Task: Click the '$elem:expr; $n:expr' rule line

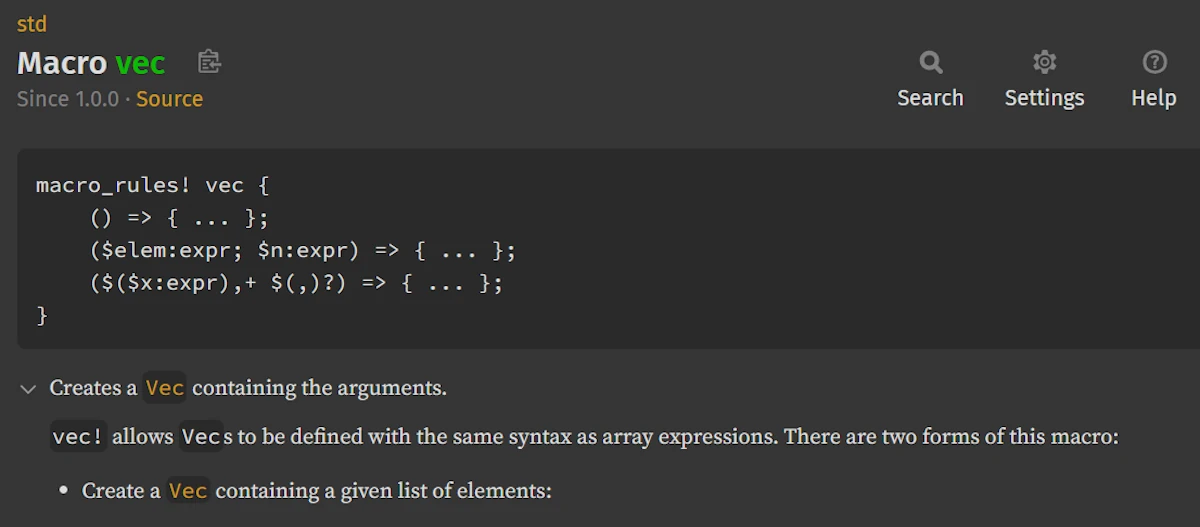Action: [302, 250]
